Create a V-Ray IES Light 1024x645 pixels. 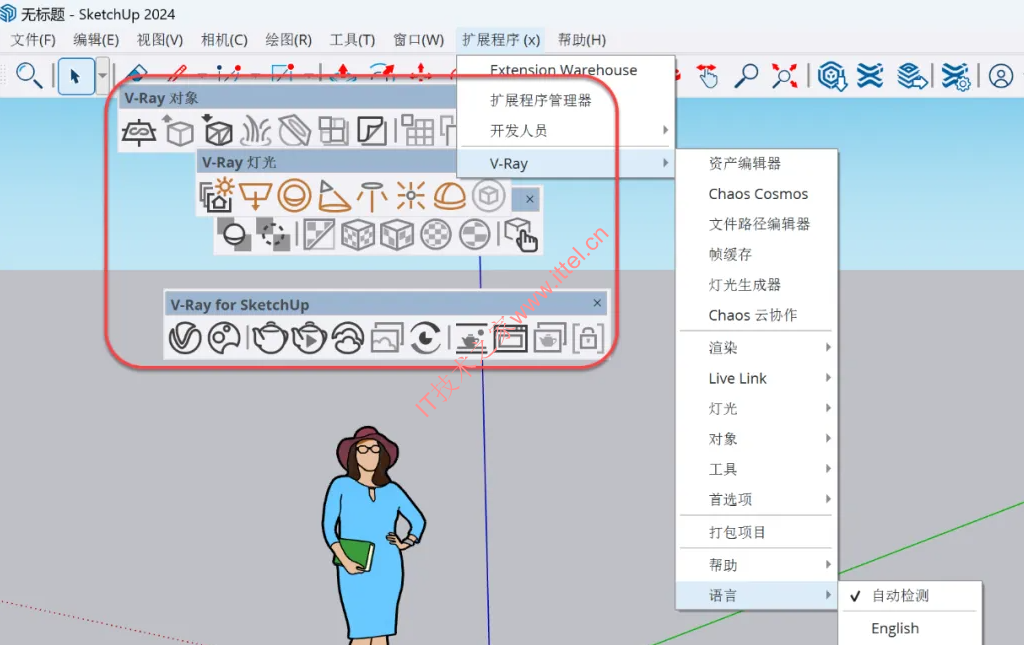click(372, 196)
